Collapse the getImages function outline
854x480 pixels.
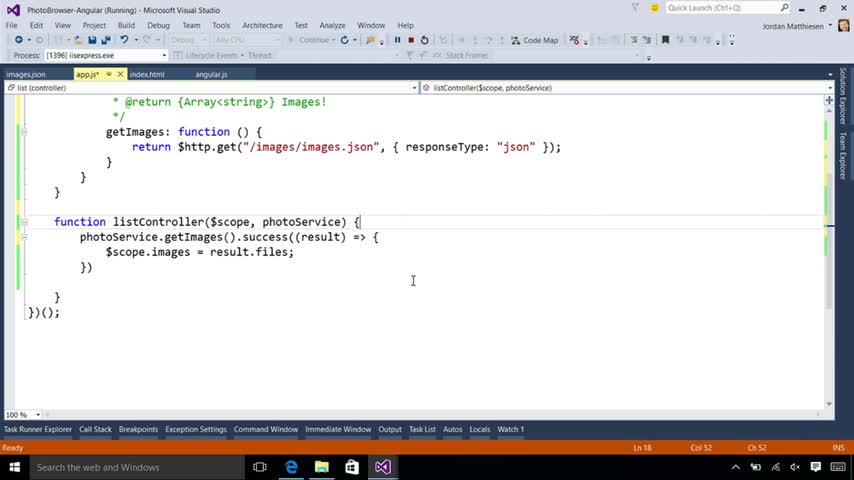(x=24, y=132)
